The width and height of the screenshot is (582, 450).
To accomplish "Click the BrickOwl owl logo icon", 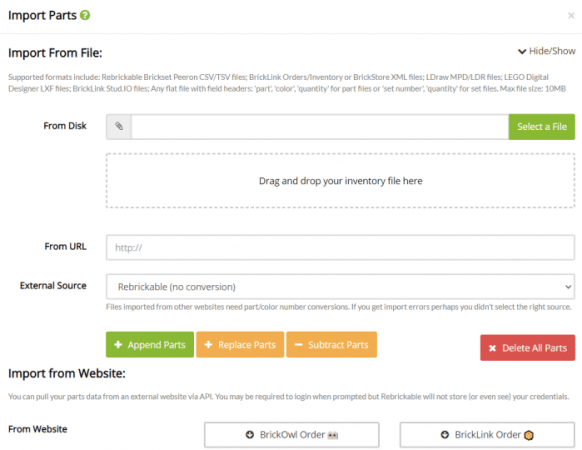I will click(x=333, y=435).
